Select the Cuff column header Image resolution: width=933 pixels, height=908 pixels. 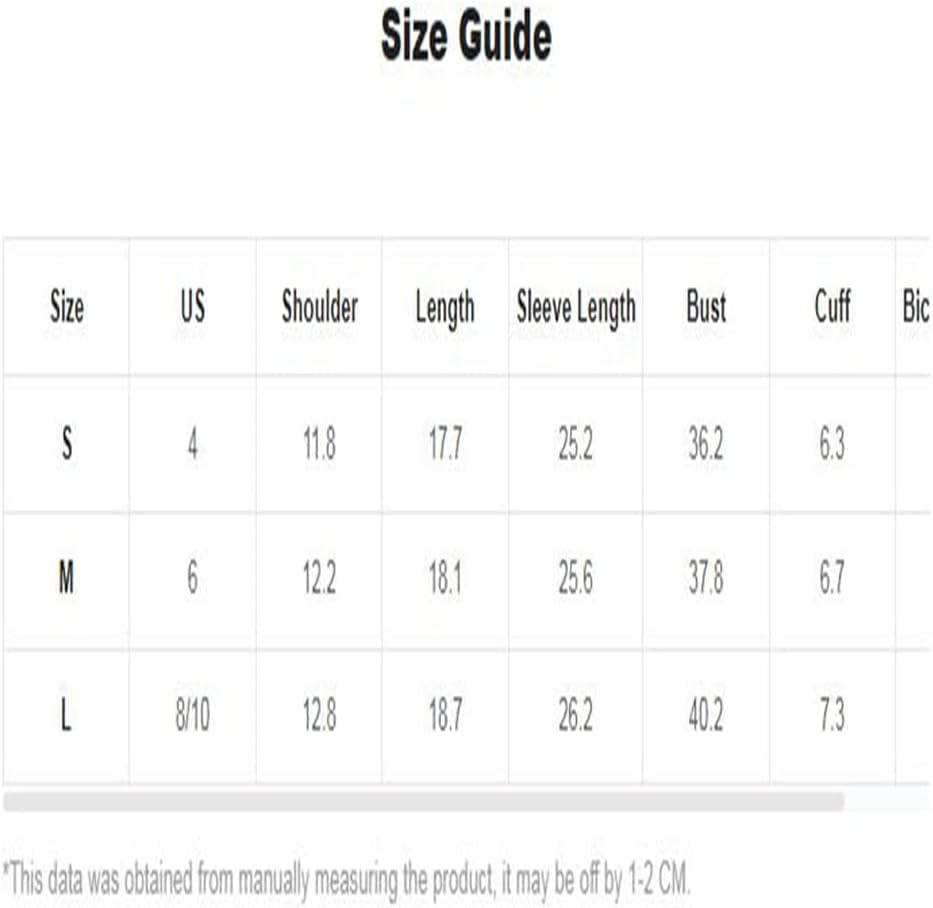point(832,307)
